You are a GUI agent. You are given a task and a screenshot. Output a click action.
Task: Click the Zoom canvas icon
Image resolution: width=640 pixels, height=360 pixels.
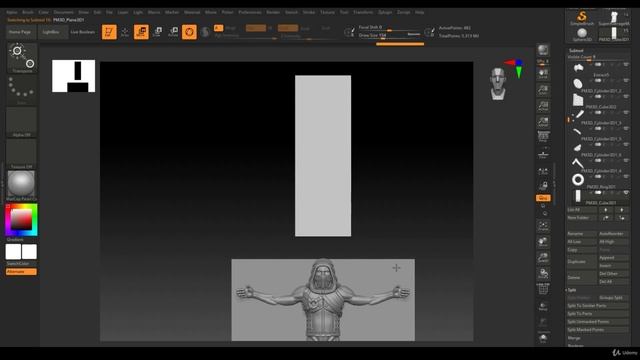(x=543, y=90)
